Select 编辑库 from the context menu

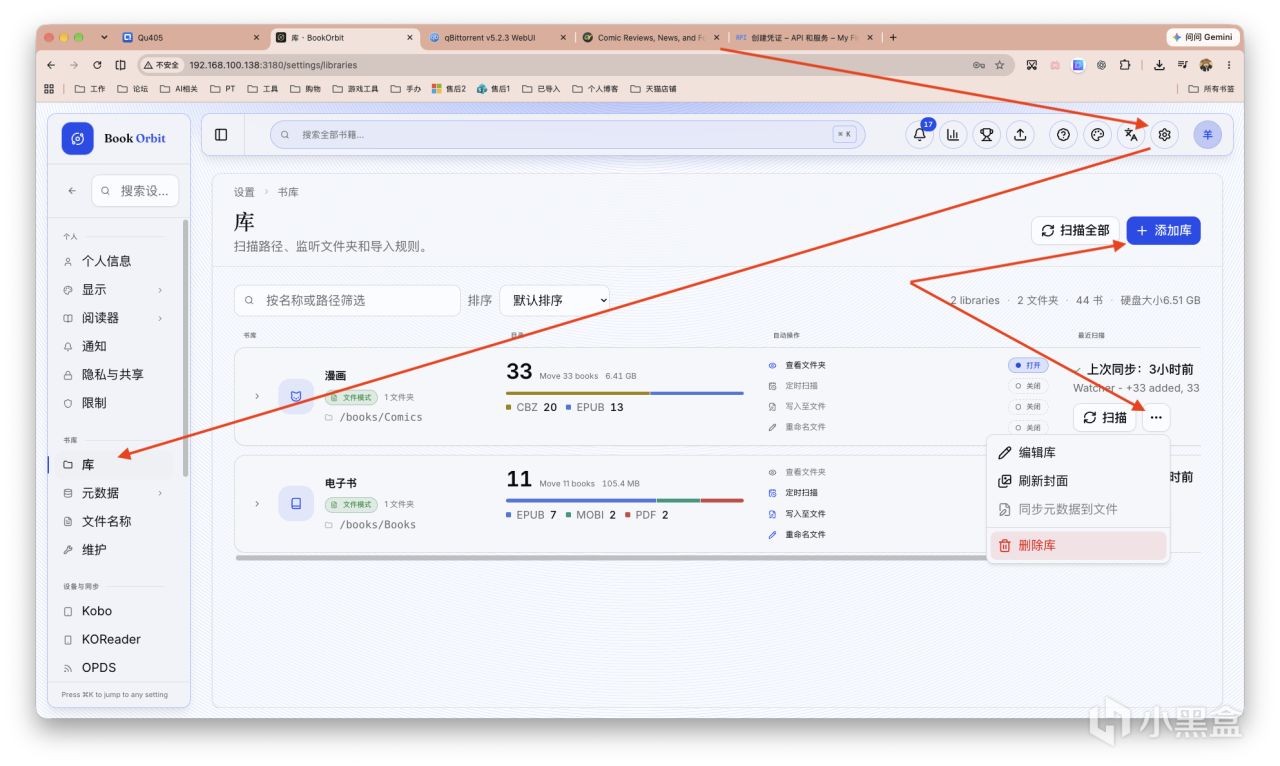tap(1078, 453)
